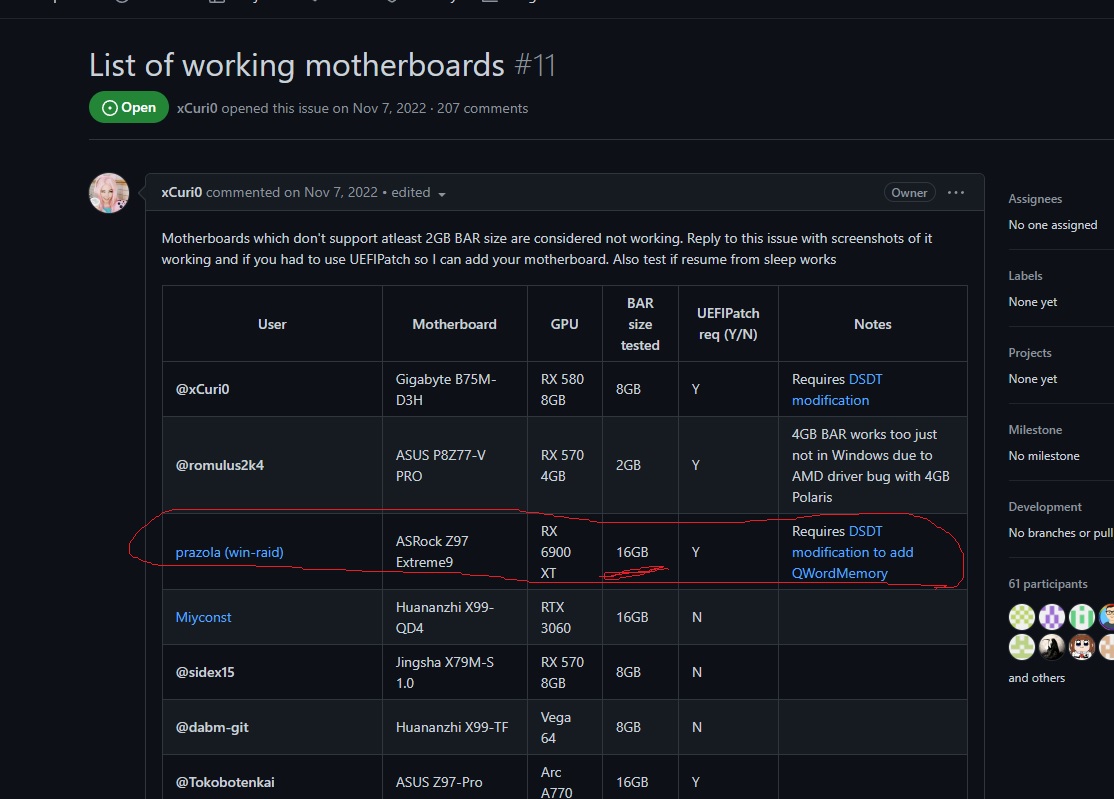Click the green Open issue status badge
The height and width of the screenshot is (799, 1114).
pyautogui.click(x=129, y=107)
